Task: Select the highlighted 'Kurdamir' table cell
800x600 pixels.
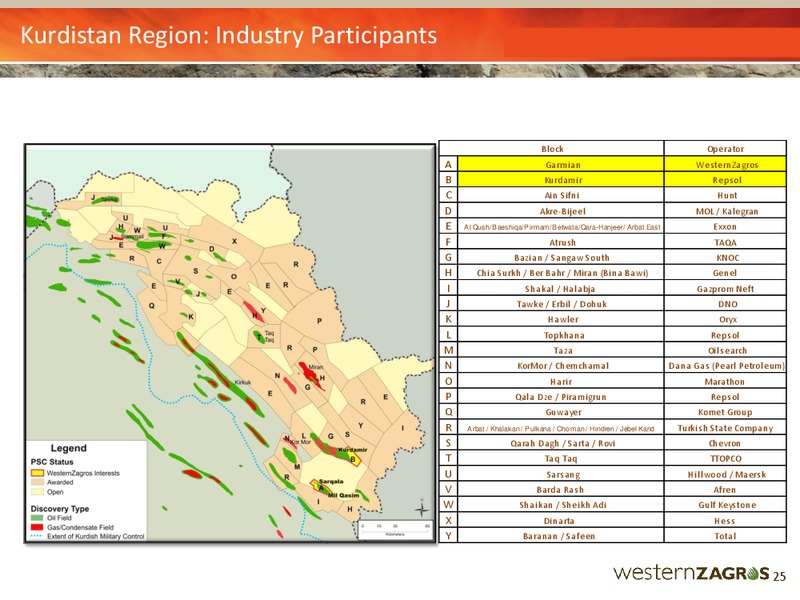Action: point(561,180)
